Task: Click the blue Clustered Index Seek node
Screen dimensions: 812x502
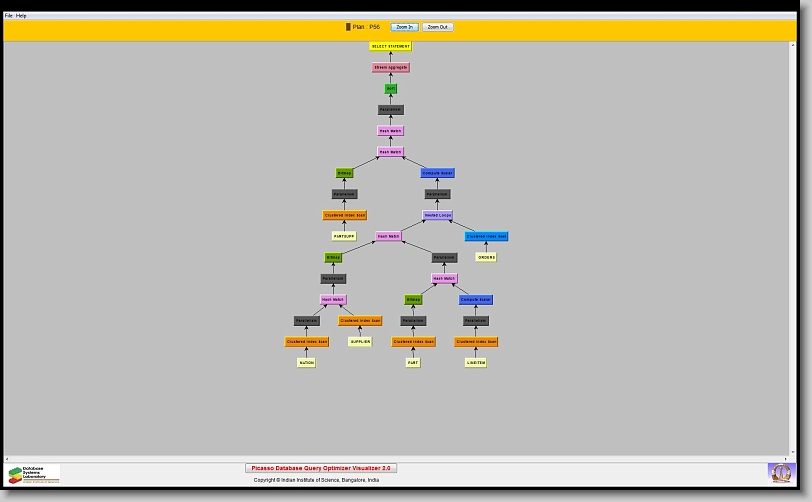Action: click(486, 237)
